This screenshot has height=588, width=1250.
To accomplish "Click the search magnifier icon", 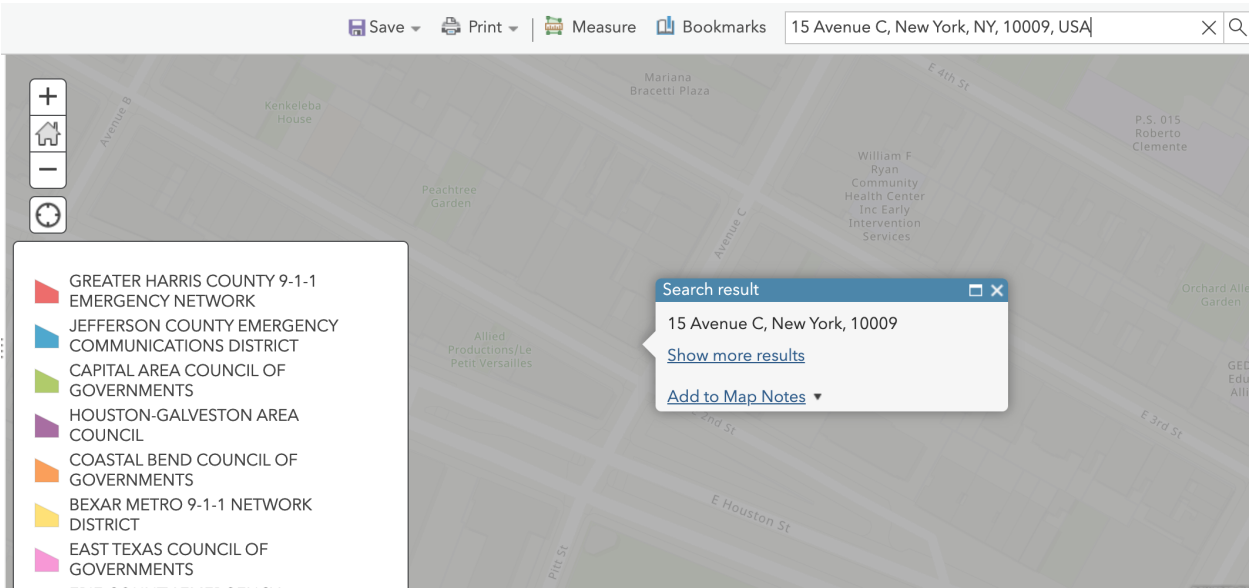I will click(x=1237, y=27).
